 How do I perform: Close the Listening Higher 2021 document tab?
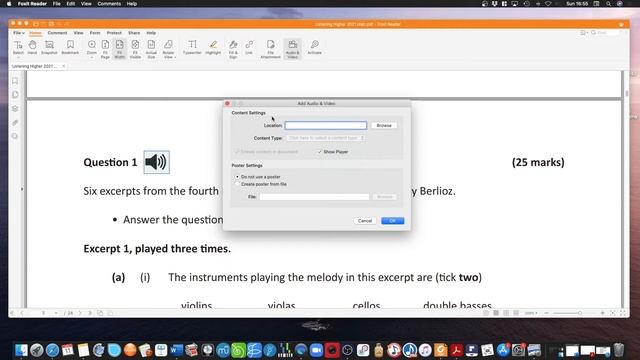(x=64, y=66)
